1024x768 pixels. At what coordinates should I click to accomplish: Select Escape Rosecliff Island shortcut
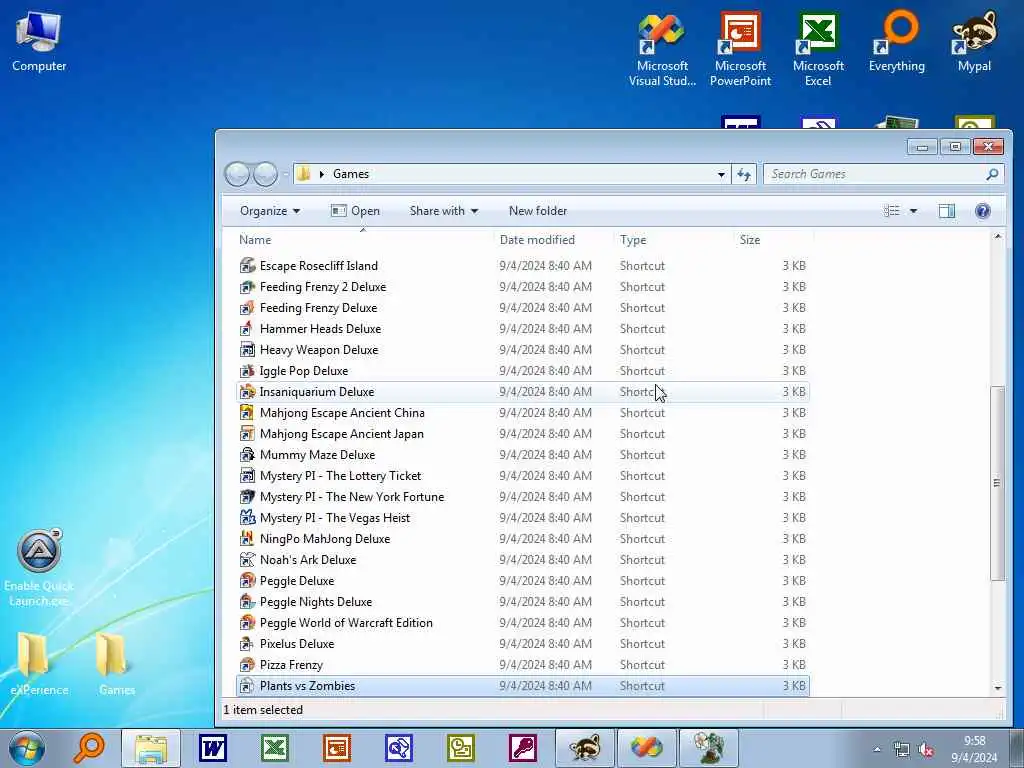522,266
